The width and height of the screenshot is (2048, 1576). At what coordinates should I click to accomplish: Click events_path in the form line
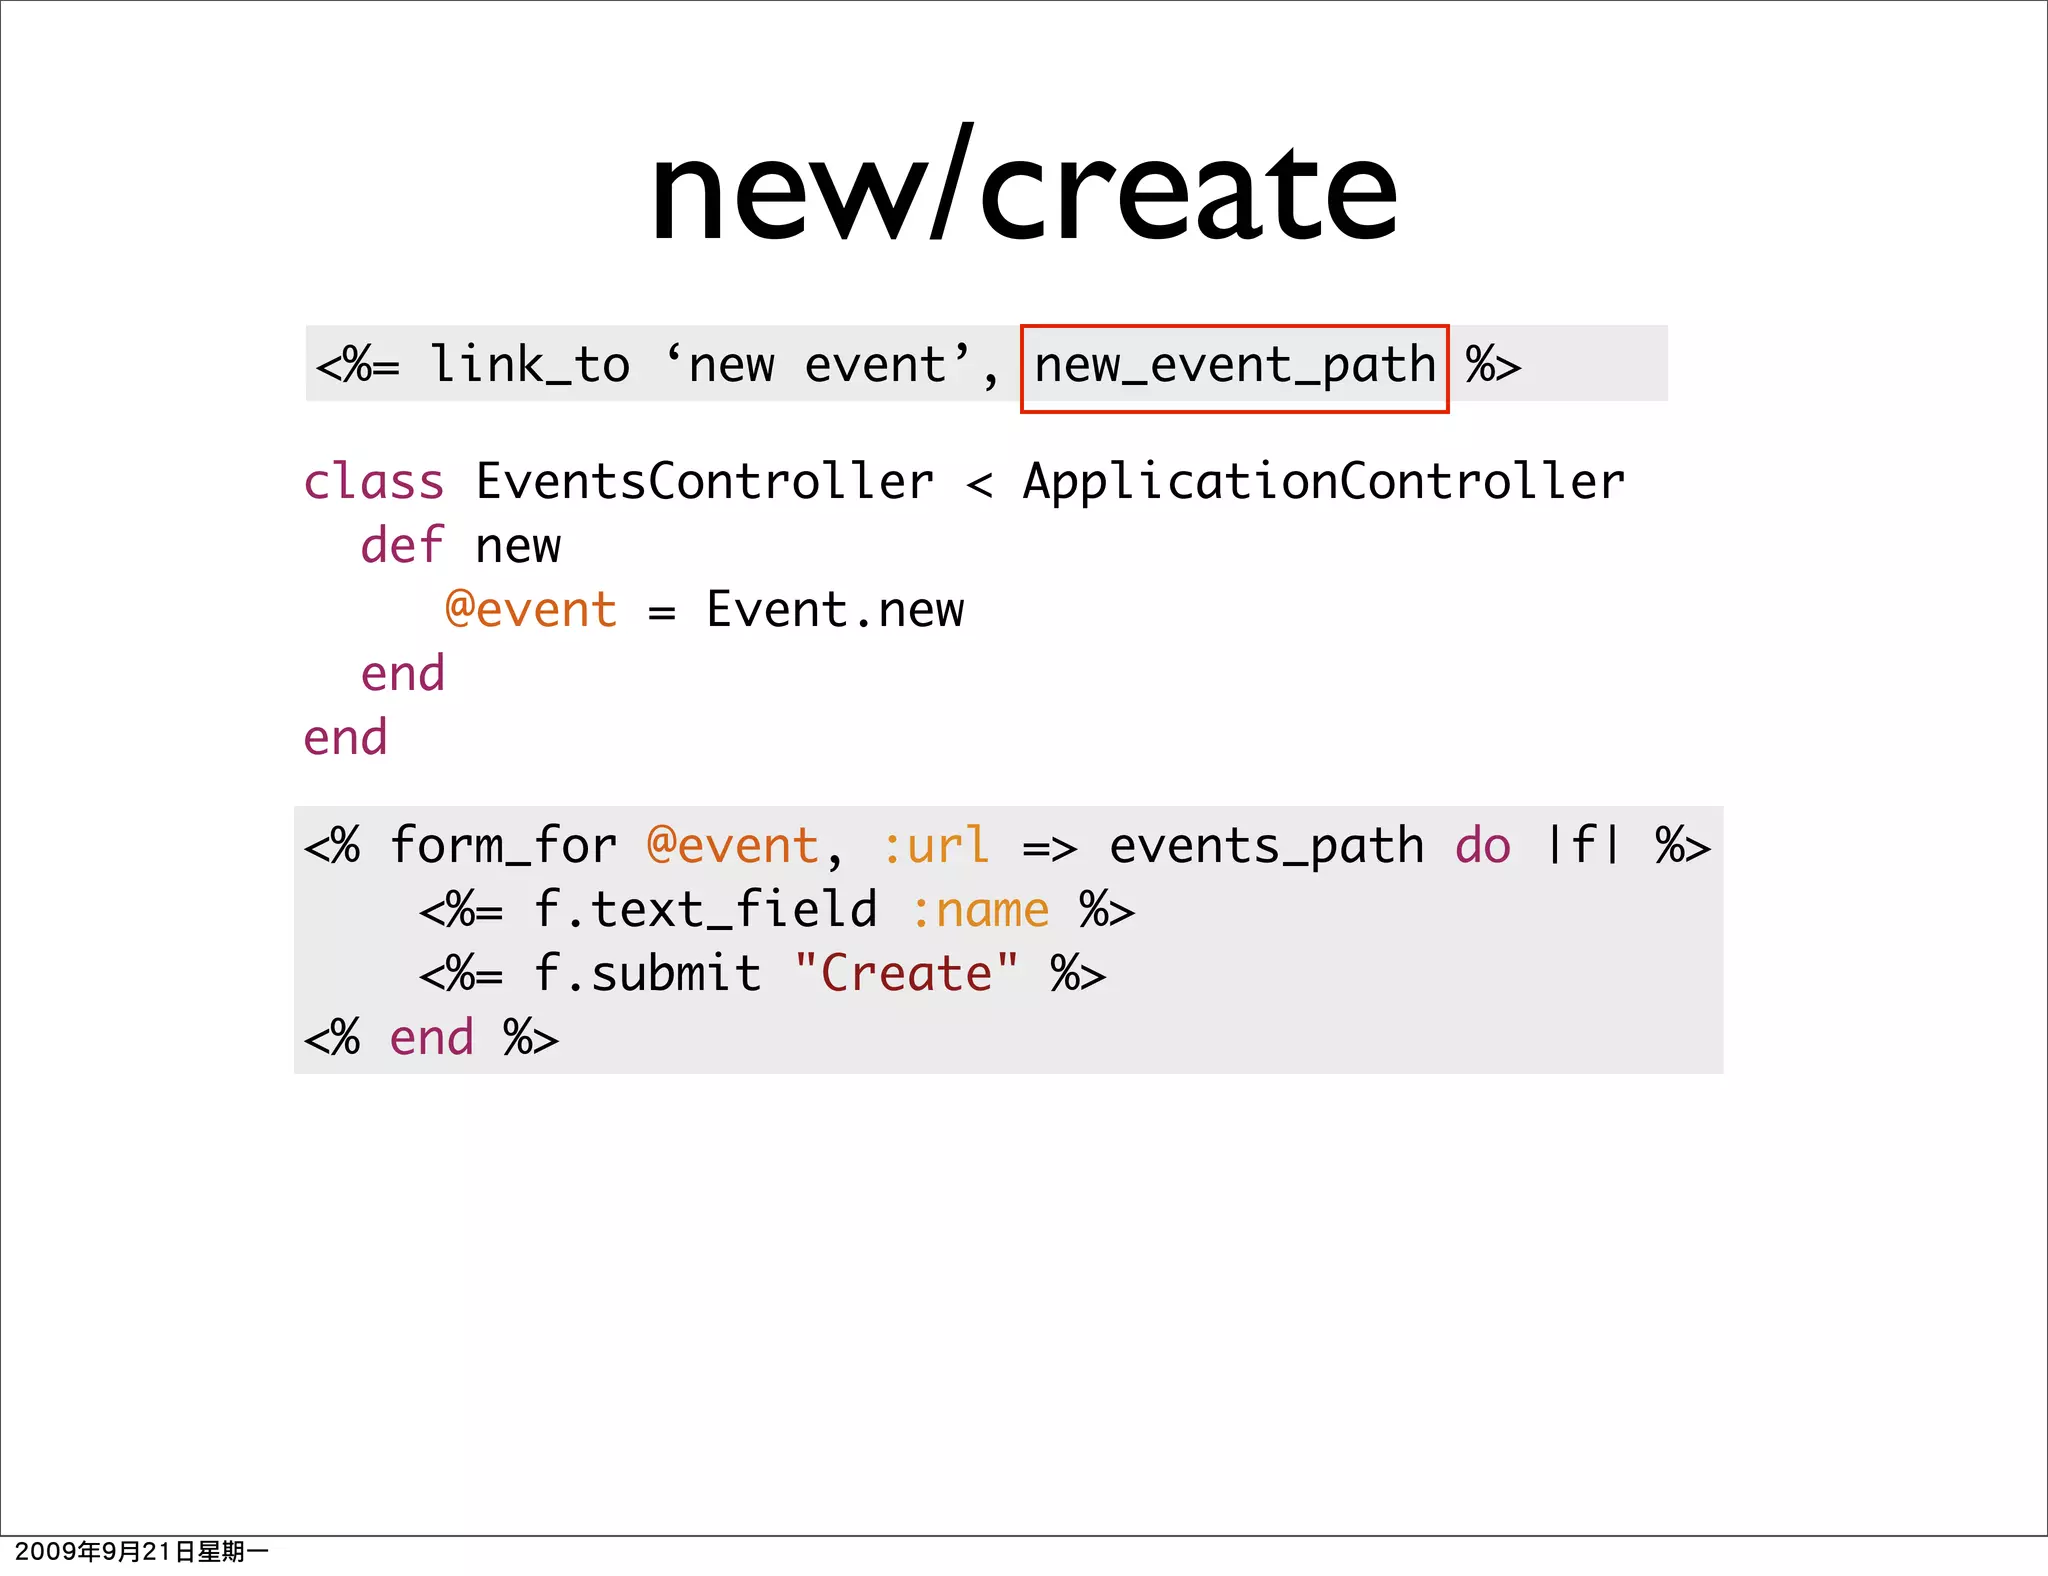coord(1266,846)
